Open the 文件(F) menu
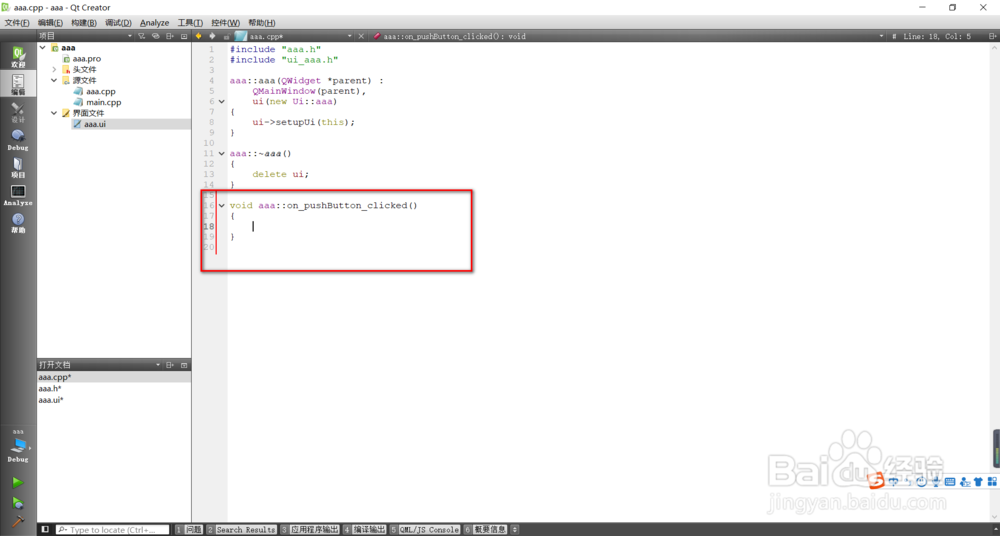The width and height of the screenshot is (1000, 536). (x=17, y=23)
